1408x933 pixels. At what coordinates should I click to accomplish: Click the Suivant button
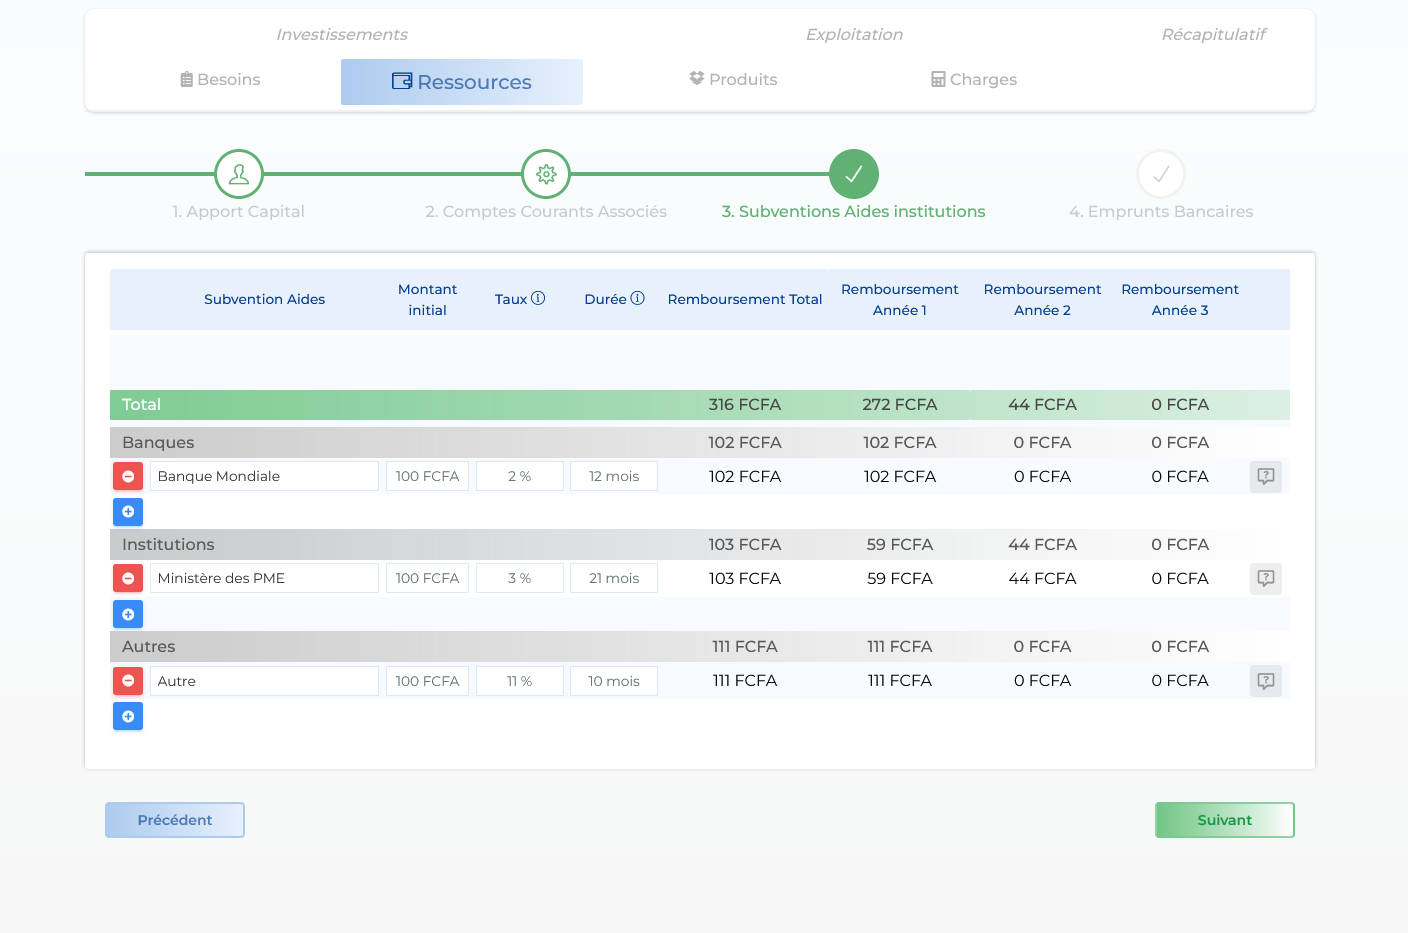click(1224, 820)
